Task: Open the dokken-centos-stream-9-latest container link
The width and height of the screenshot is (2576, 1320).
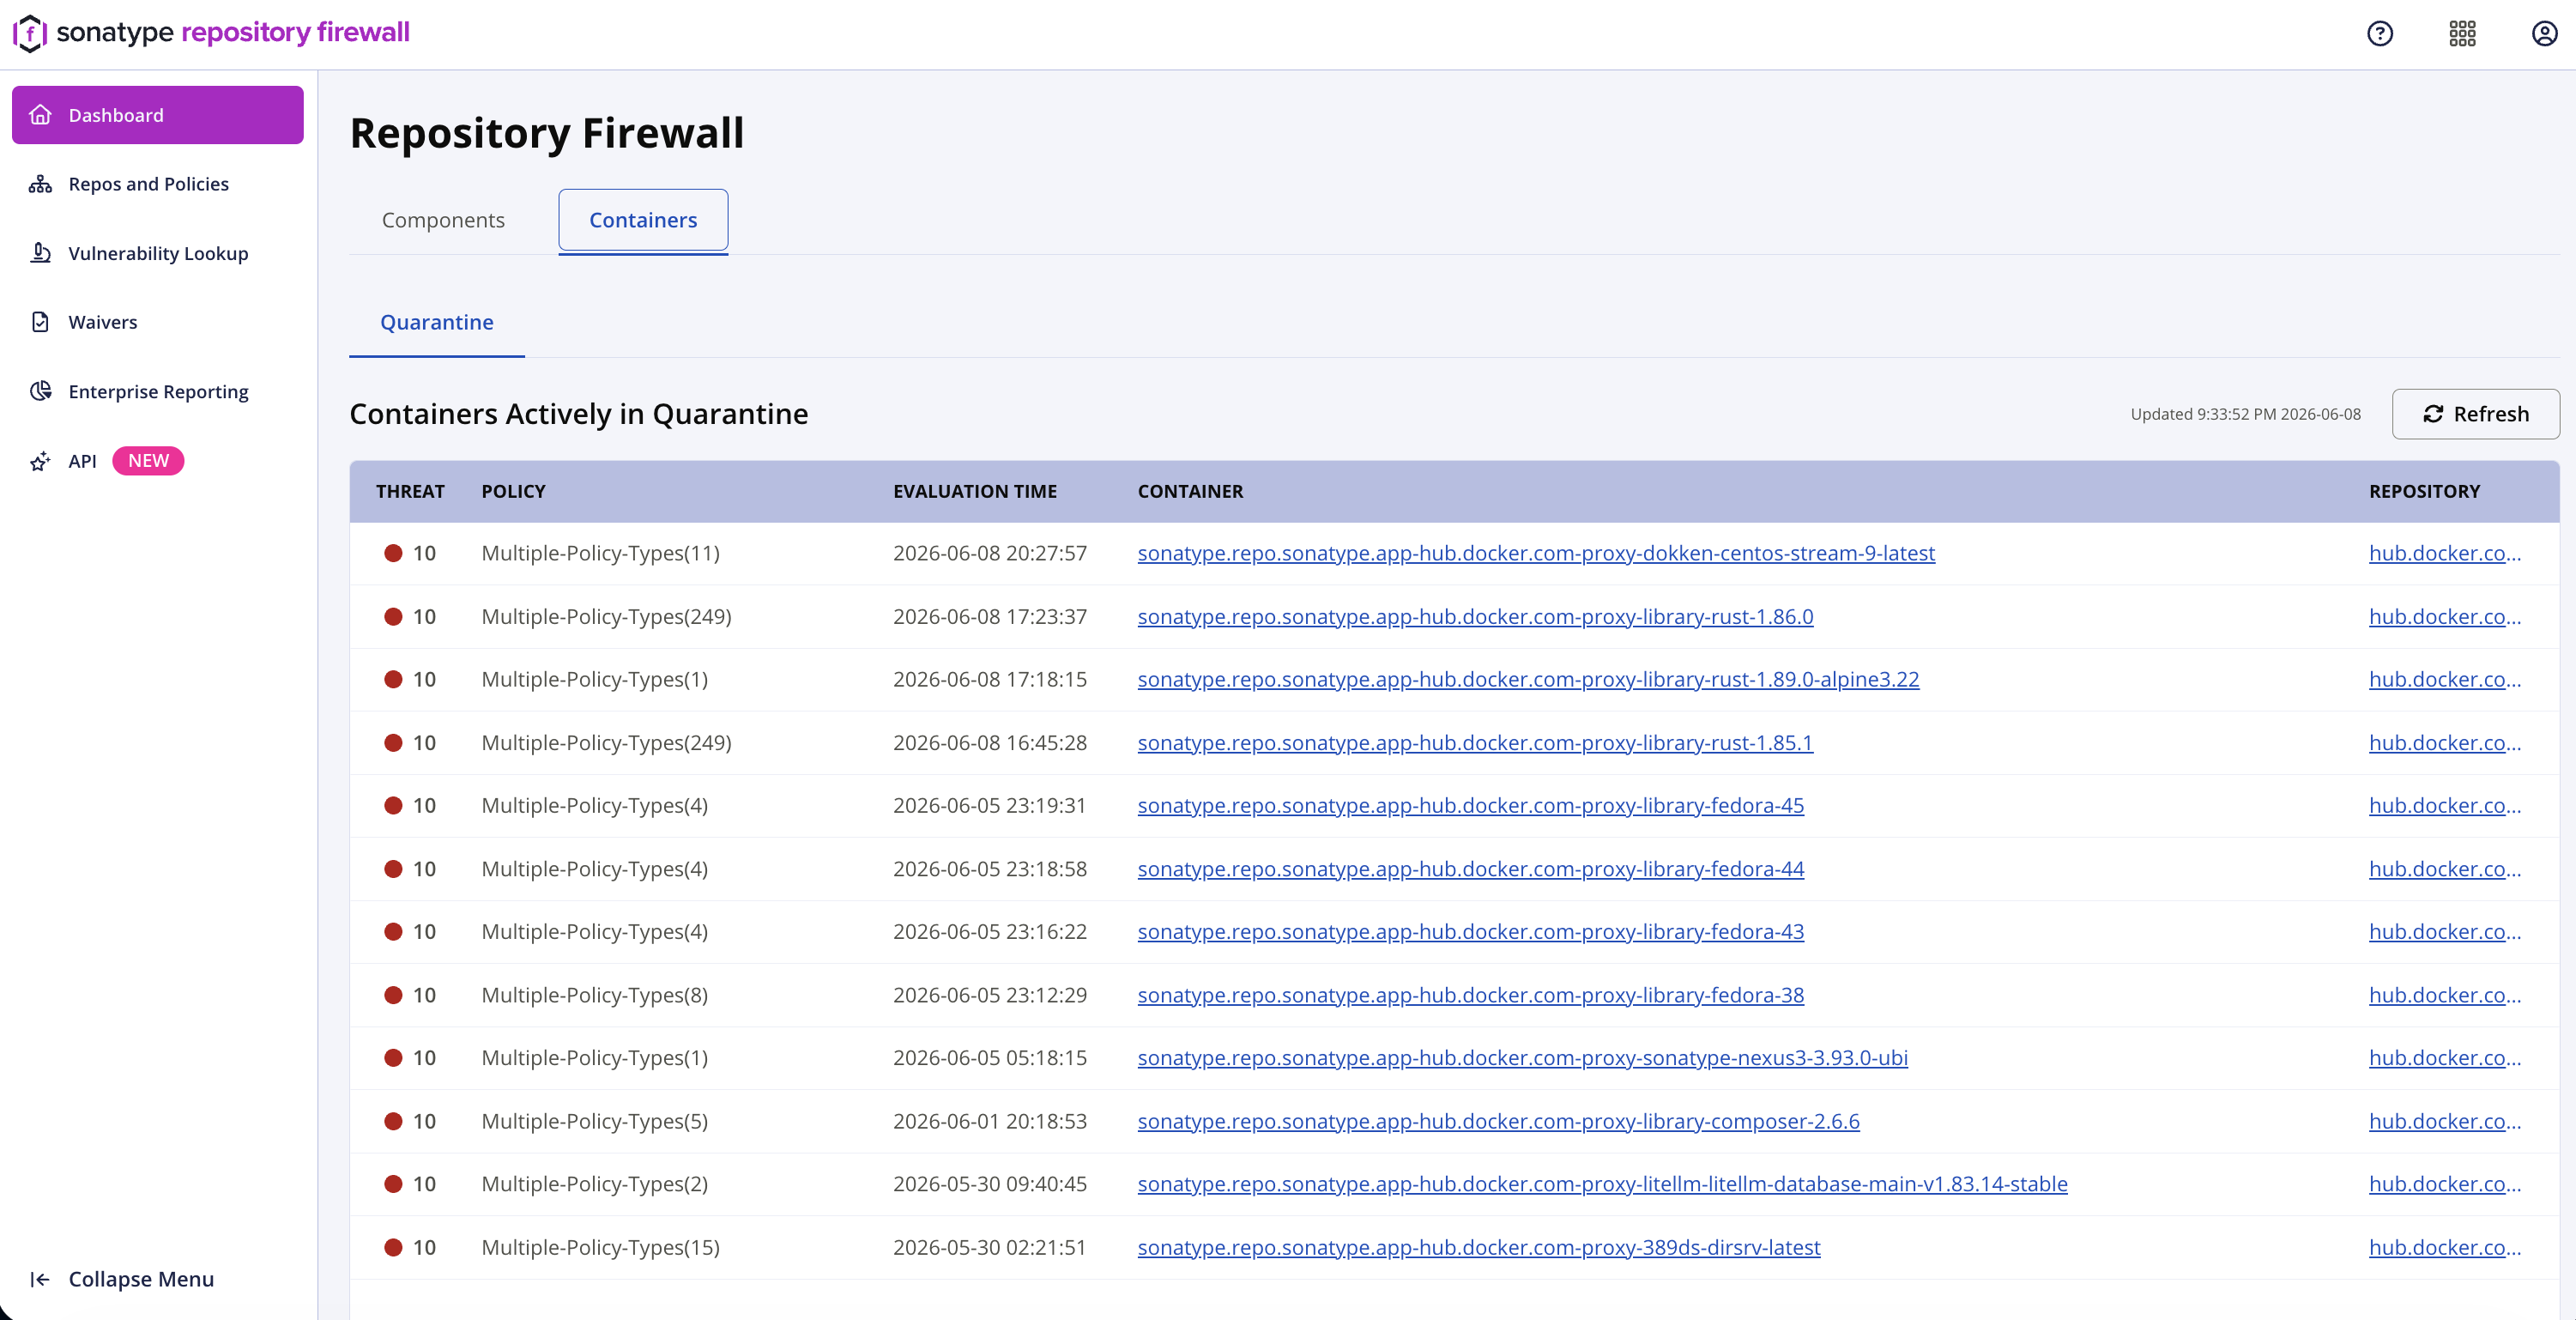Action: coord(1536,553)
